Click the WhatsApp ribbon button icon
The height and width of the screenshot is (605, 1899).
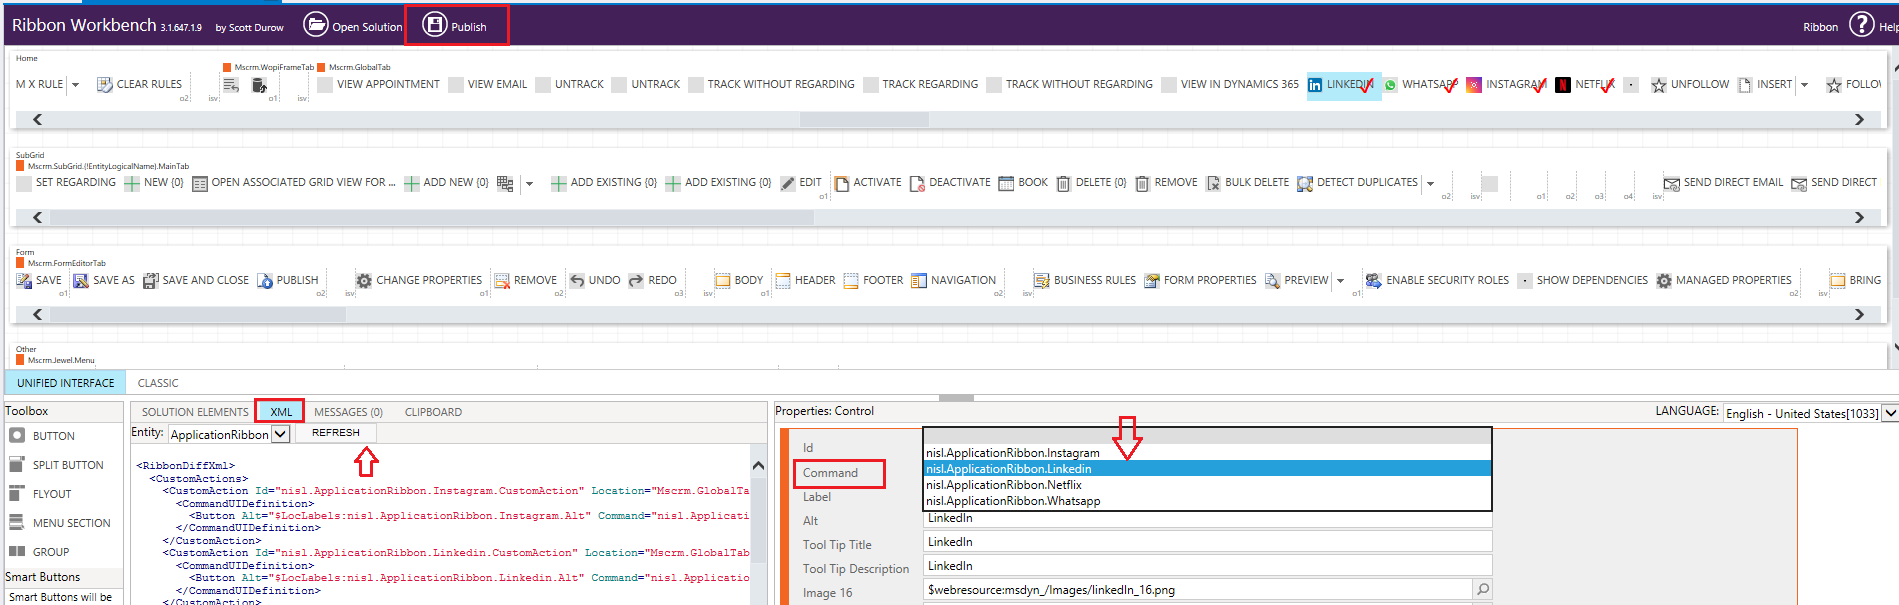point(1390,85)
